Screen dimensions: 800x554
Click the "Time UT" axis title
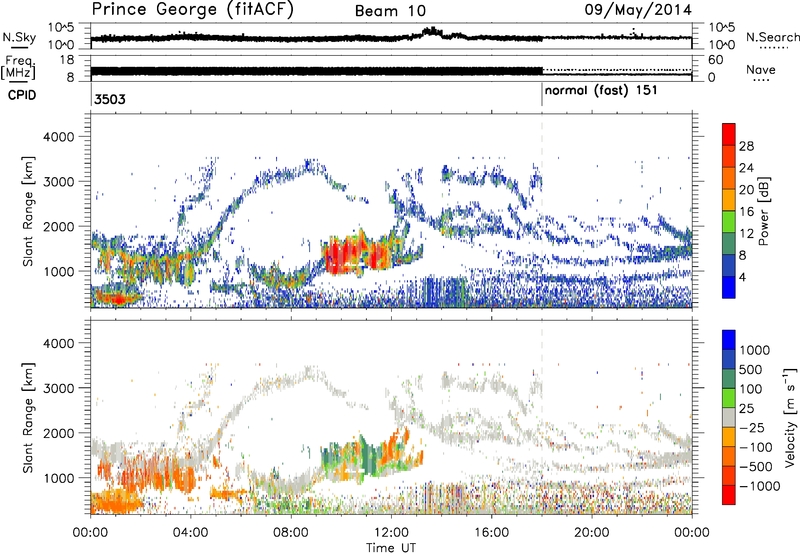coord(391,548)
